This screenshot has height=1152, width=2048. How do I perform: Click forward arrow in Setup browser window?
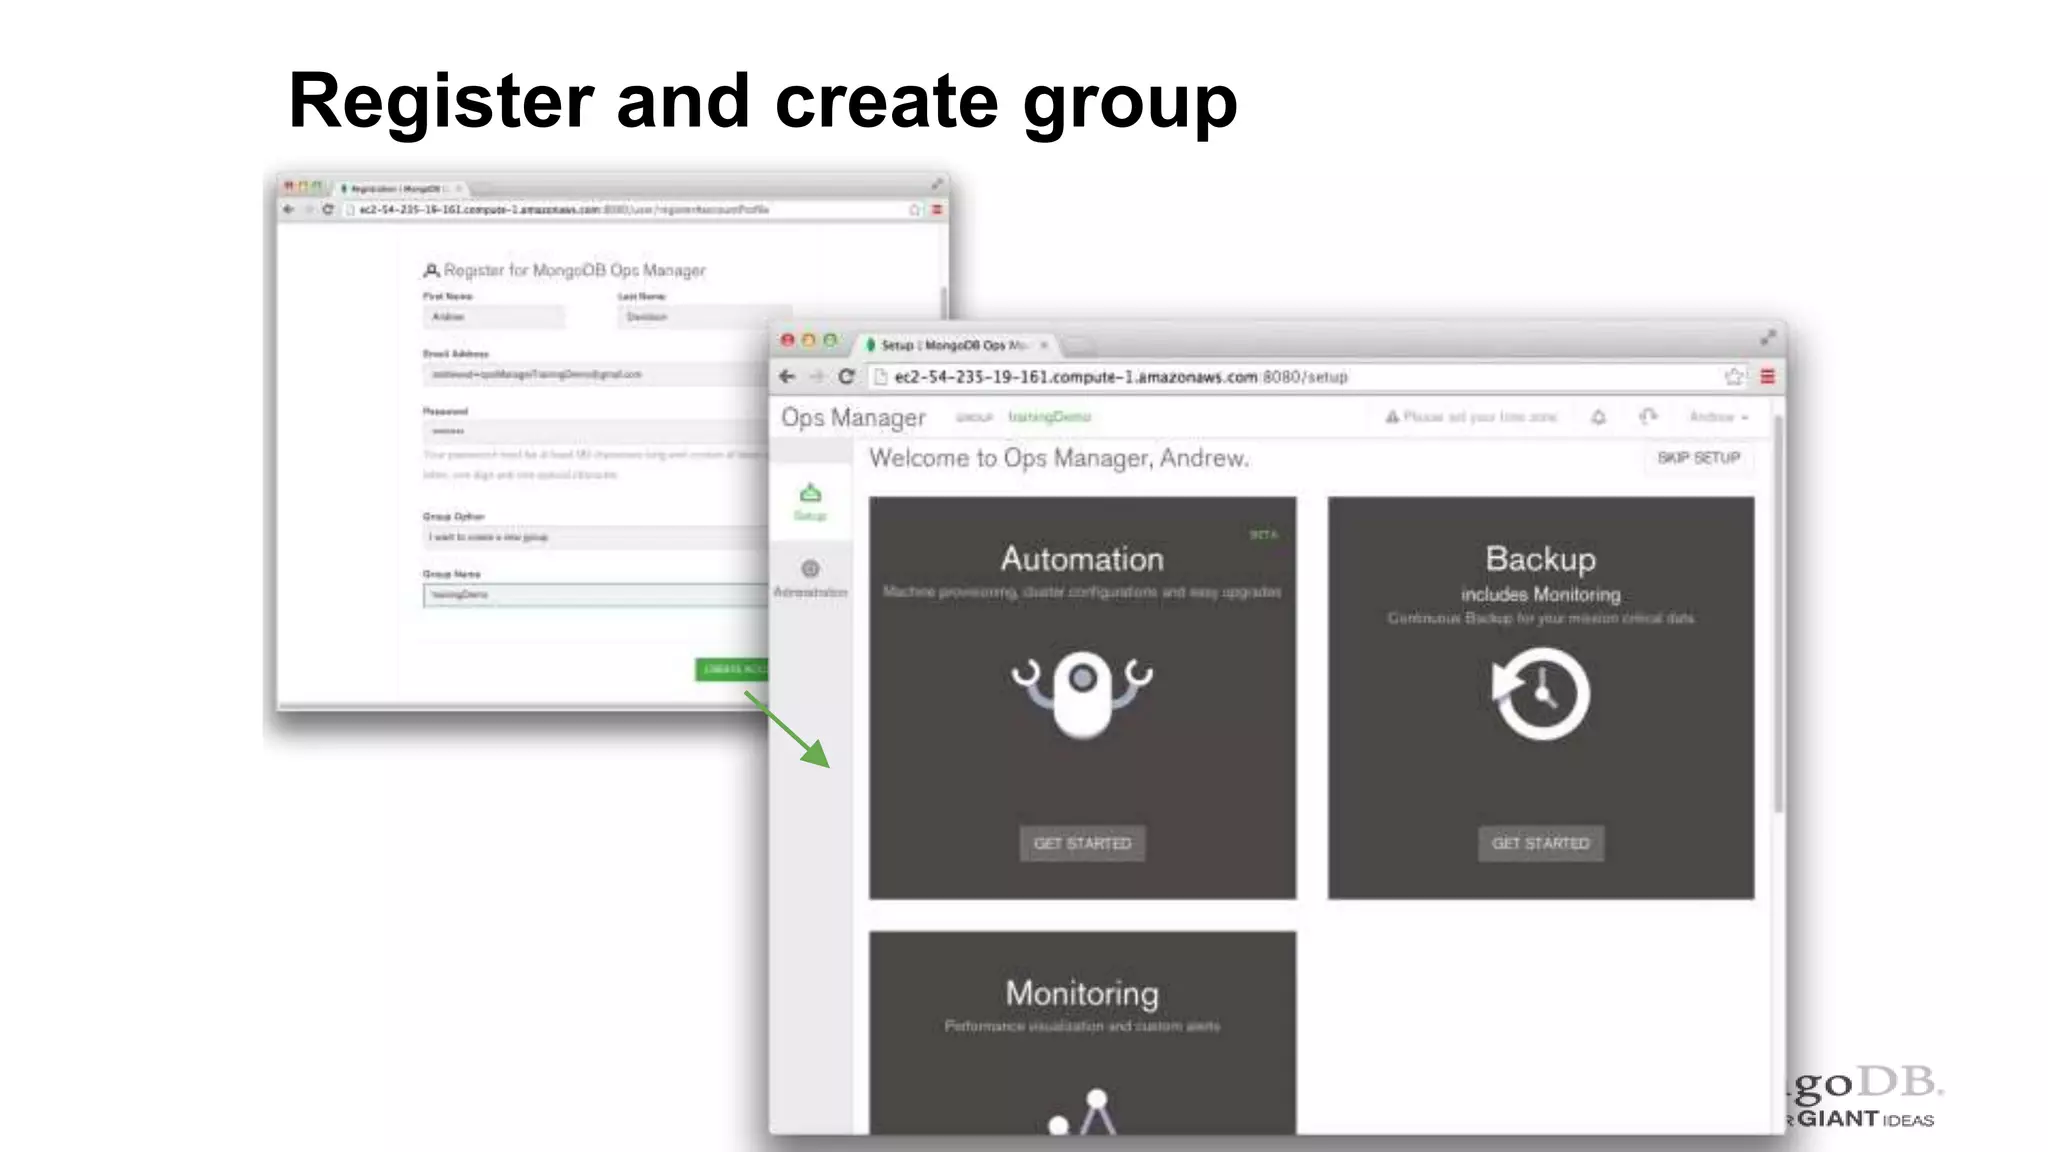pyautogui.click(x=816, y=377)
